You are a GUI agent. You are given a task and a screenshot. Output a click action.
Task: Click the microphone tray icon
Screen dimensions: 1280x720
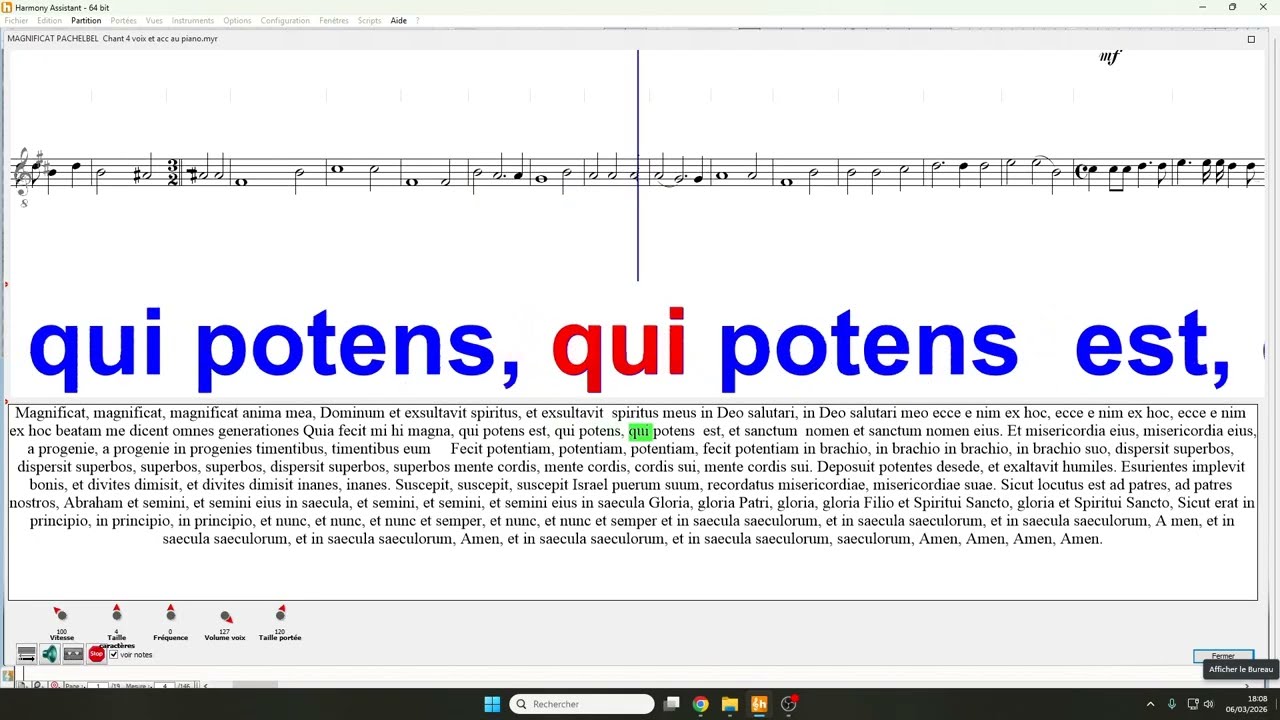pyautogui.click(x=1172, y=704)
